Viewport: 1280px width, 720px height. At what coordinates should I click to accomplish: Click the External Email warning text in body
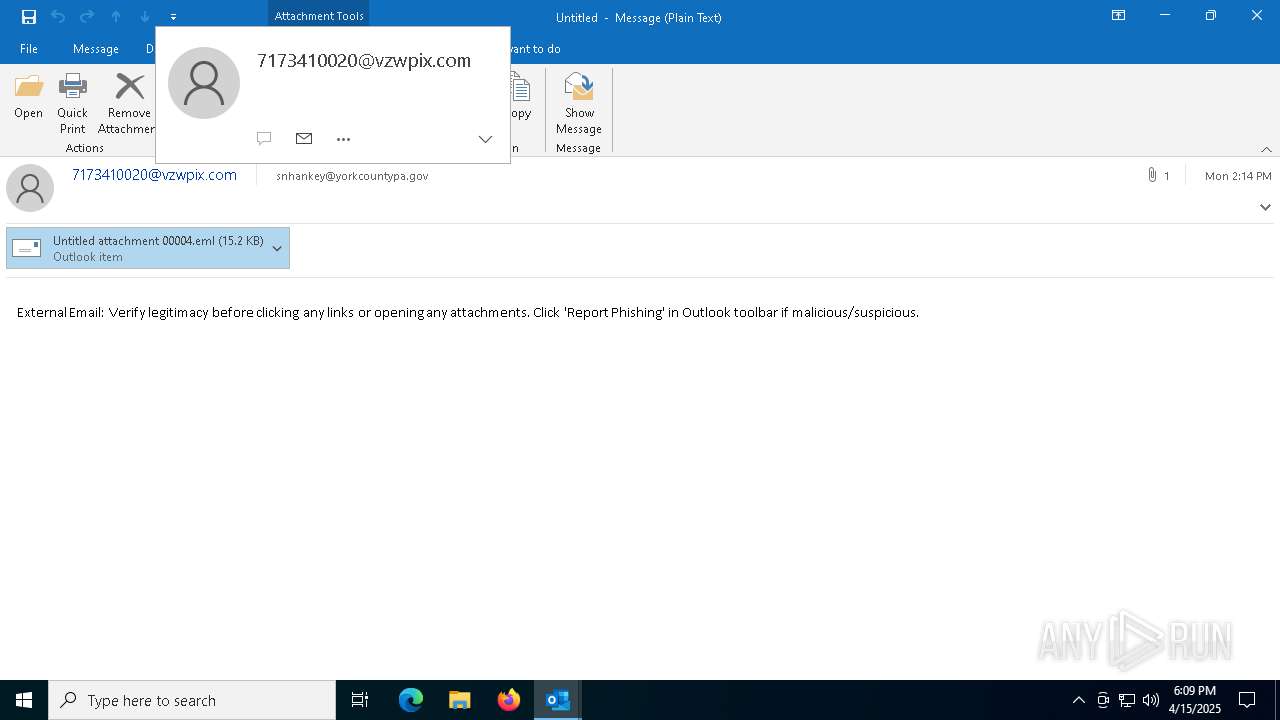(468, 312)
